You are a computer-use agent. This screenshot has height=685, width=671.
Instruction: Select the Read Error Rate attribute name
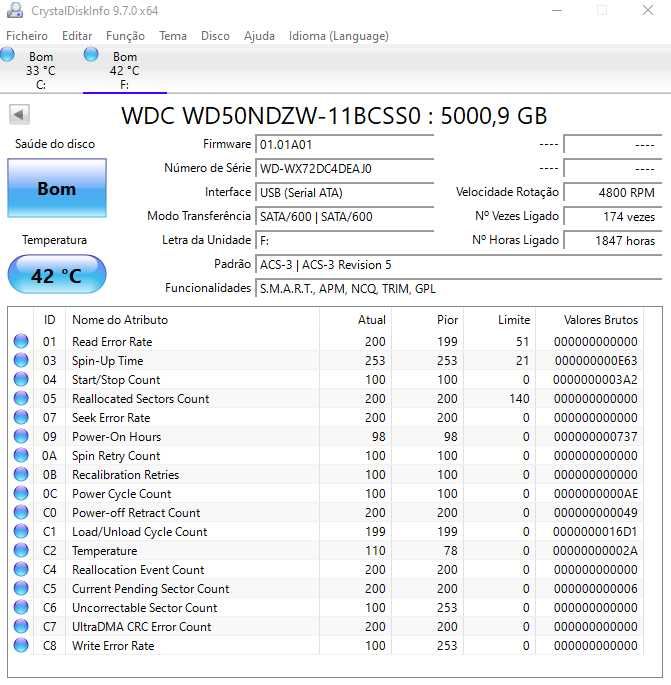tap(112, 342)
